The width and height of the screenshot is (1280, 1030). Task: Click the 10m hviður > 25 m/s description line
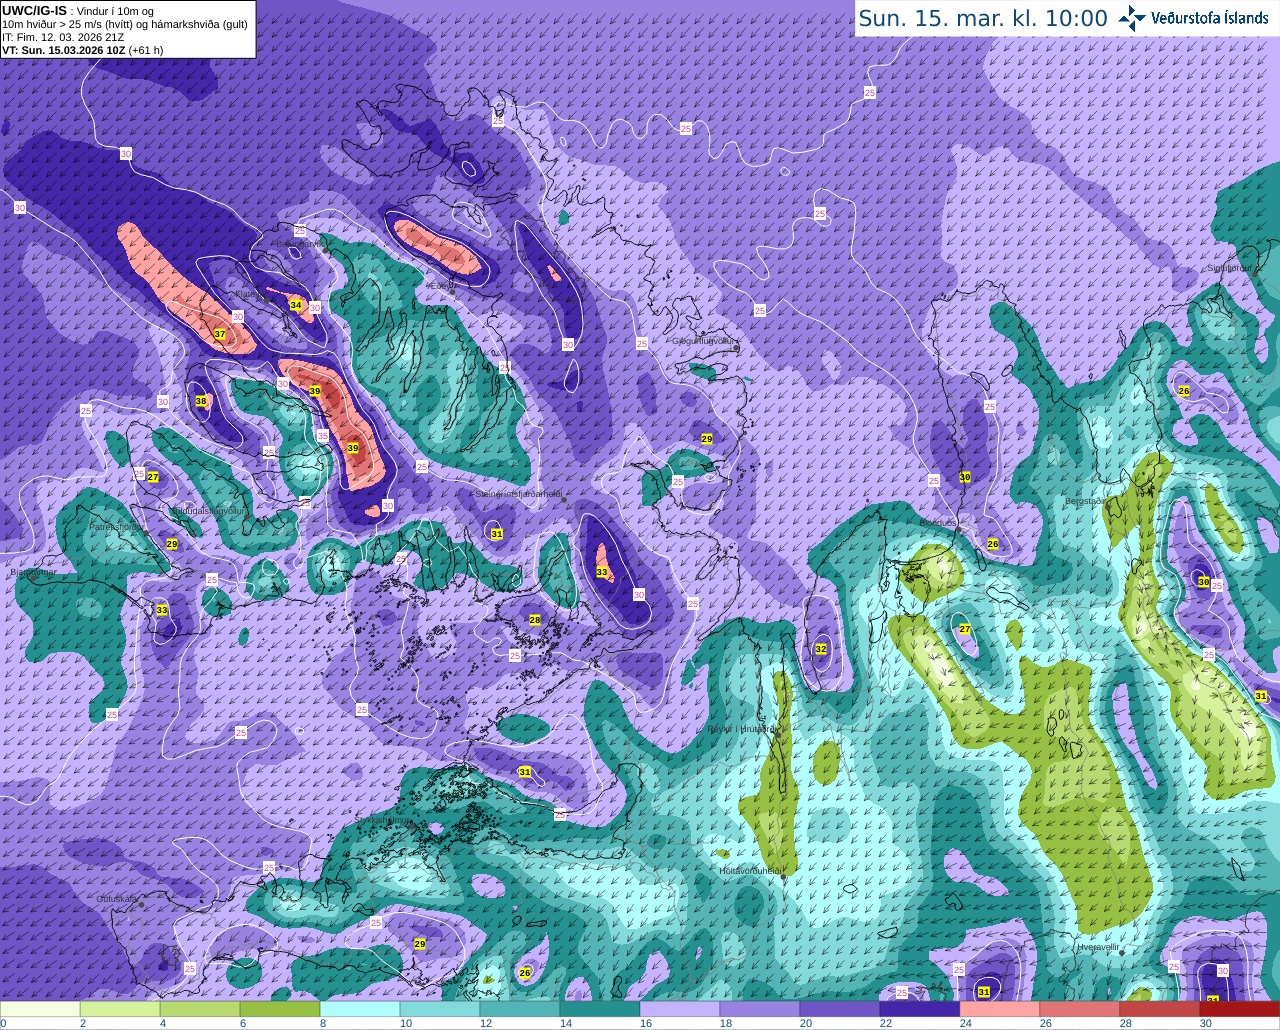pyautogui.click(x=125, y=24)
